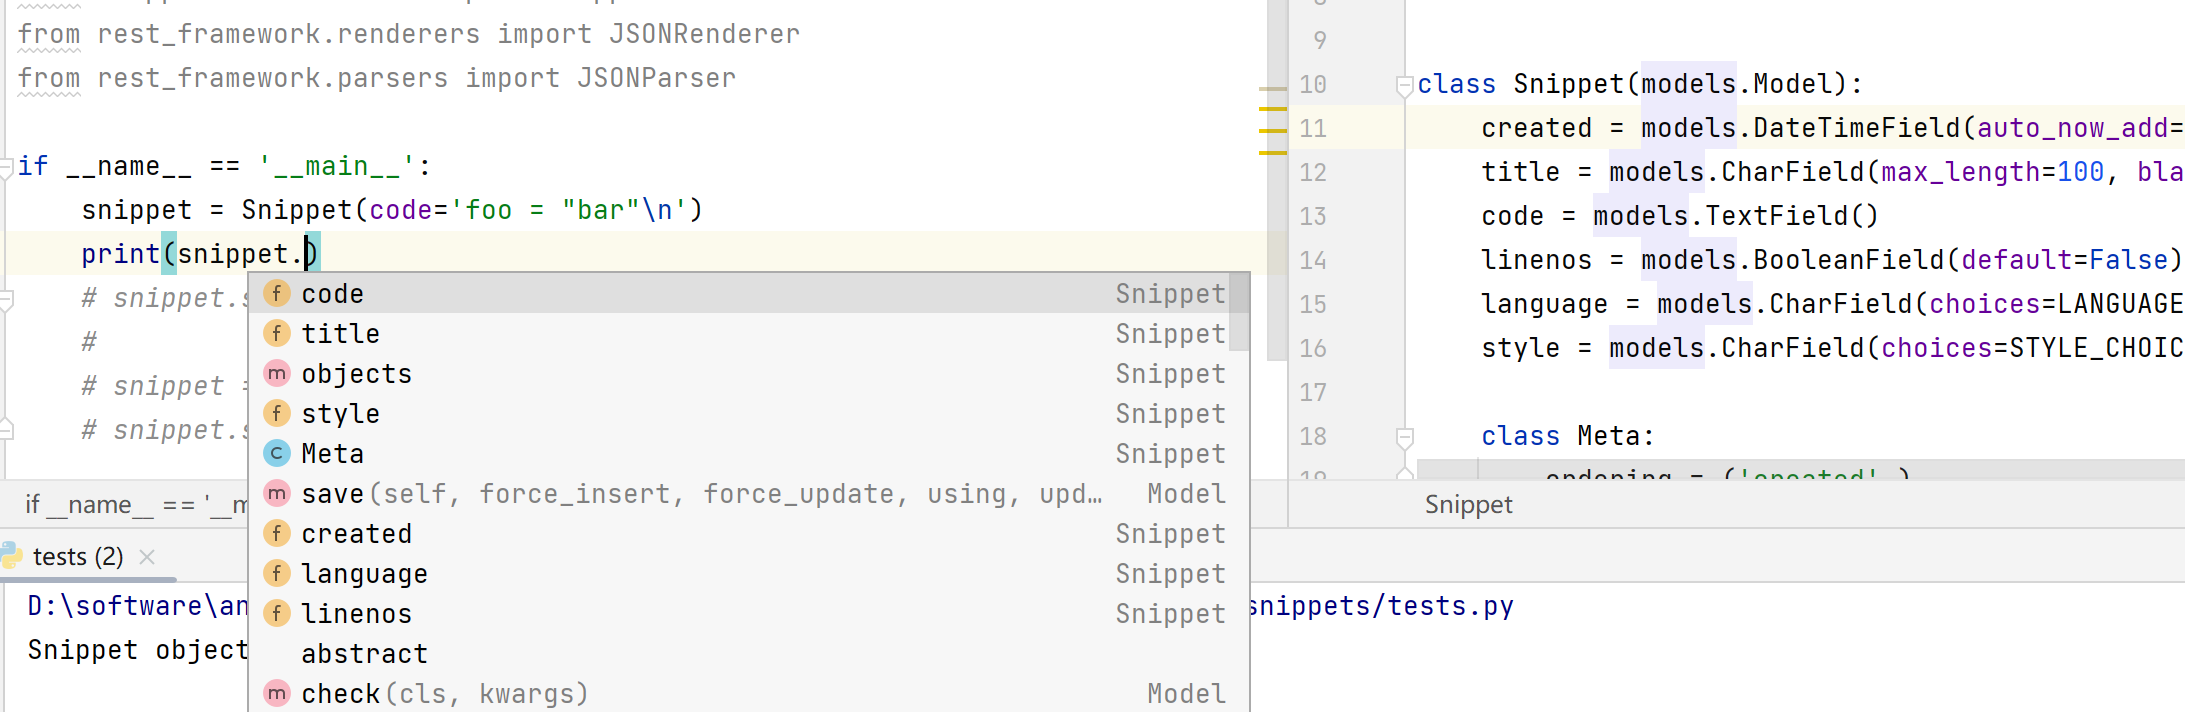The image size is (2185, 712).
Task: Click the Python icon on tests (2) tab
Action: tap(12, 556)
